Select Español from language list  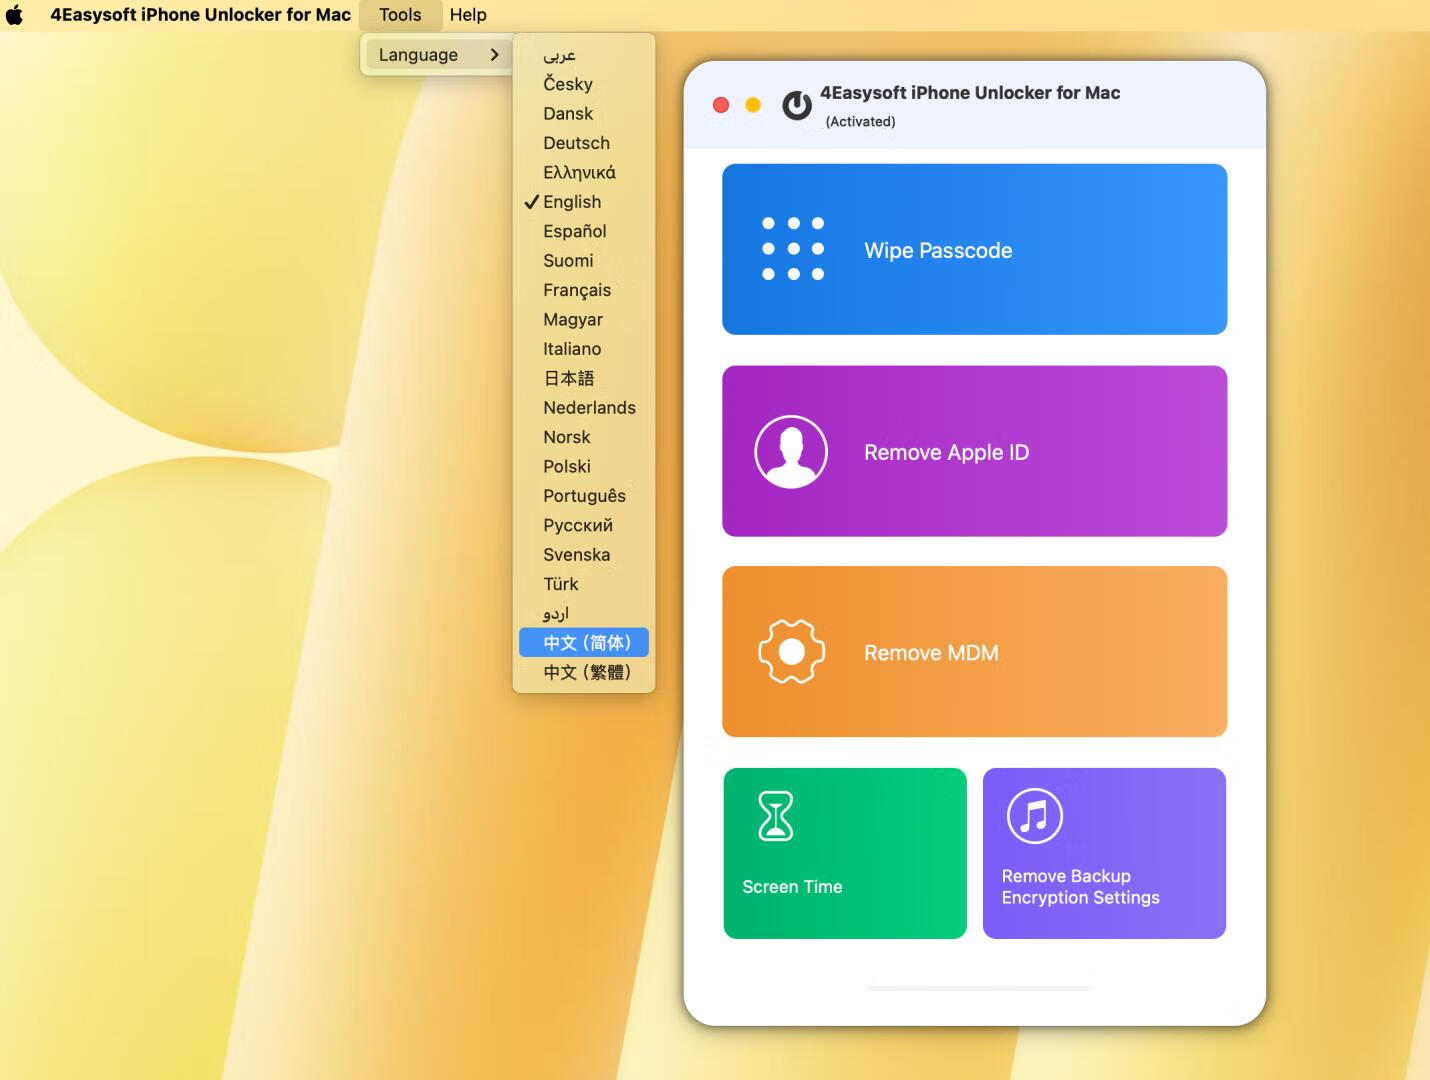(584, 231)
